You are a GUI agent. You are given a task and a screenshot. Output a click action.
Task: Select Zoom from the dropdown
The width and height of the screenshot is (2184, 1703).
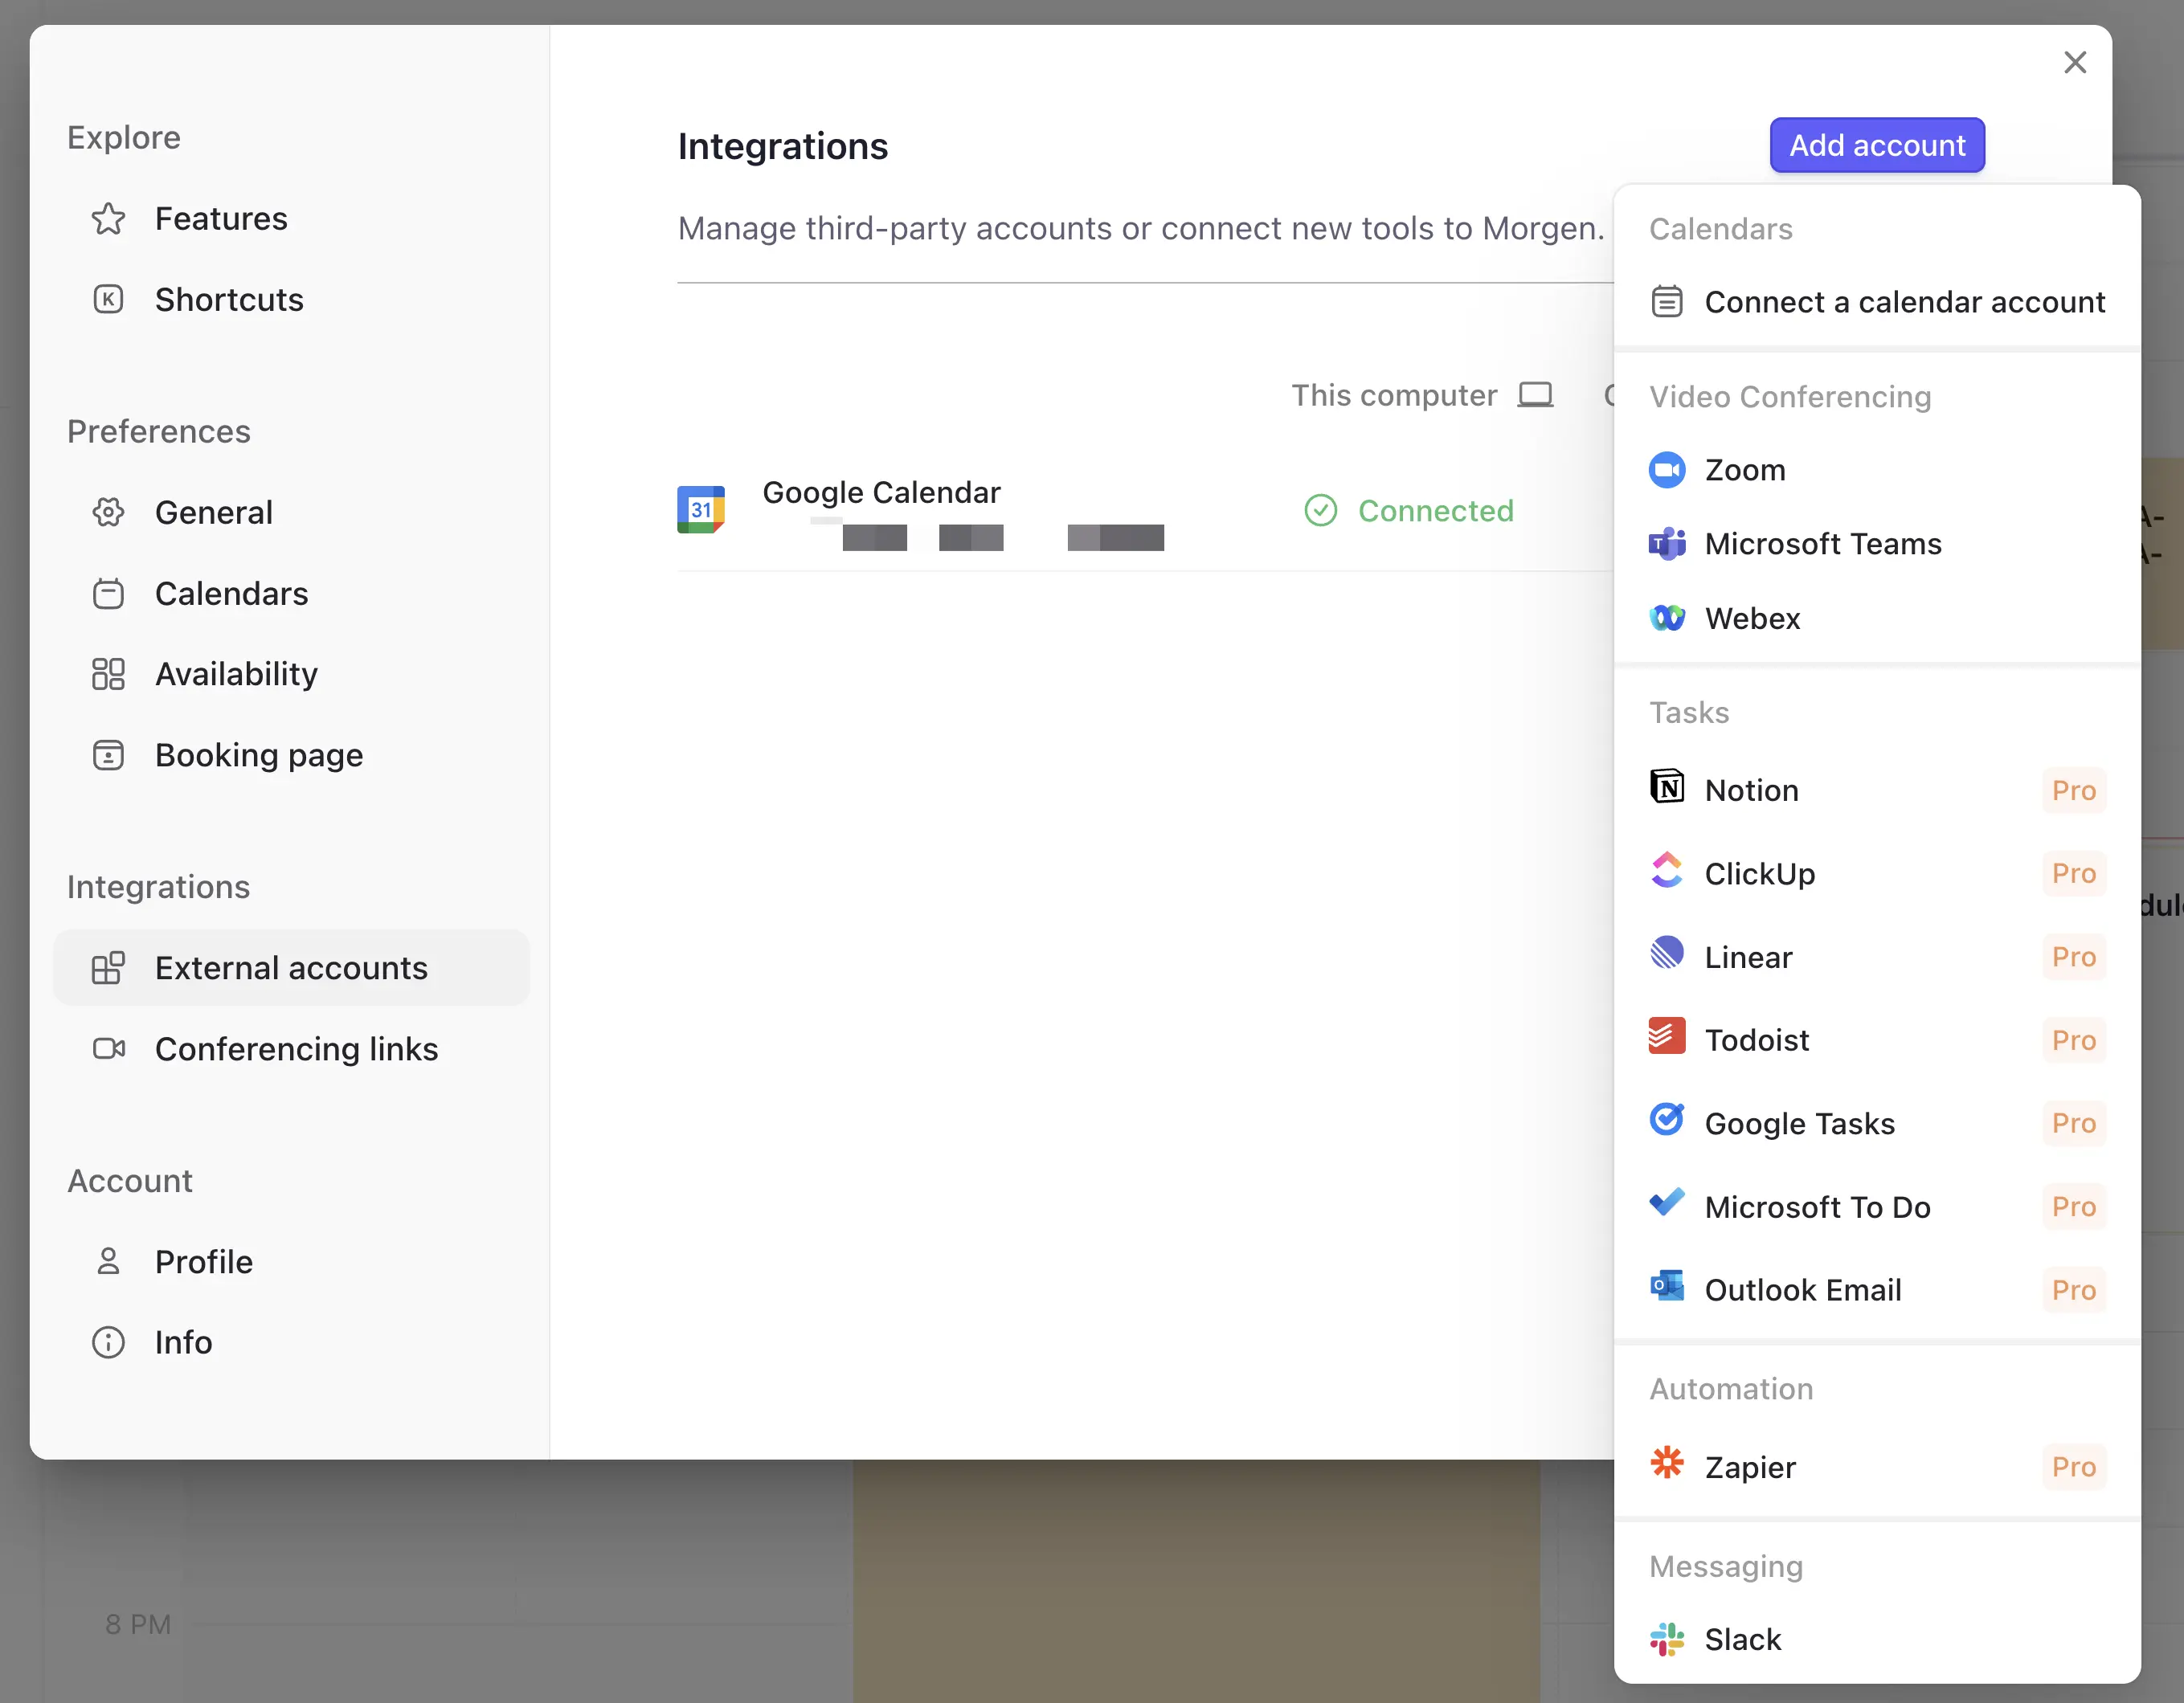tap(1877, 470)
